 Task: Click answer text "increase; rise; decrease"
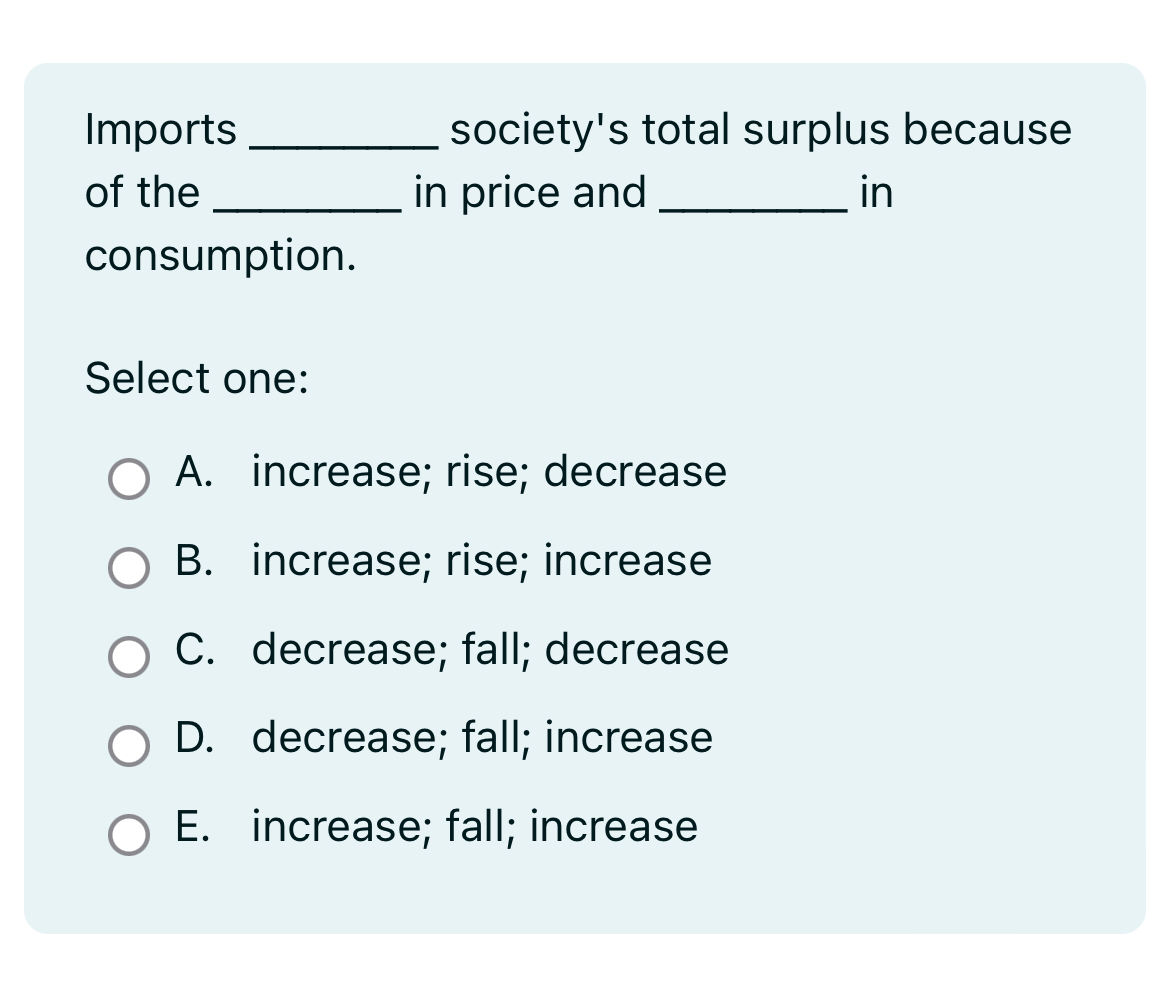pos(489,472)
